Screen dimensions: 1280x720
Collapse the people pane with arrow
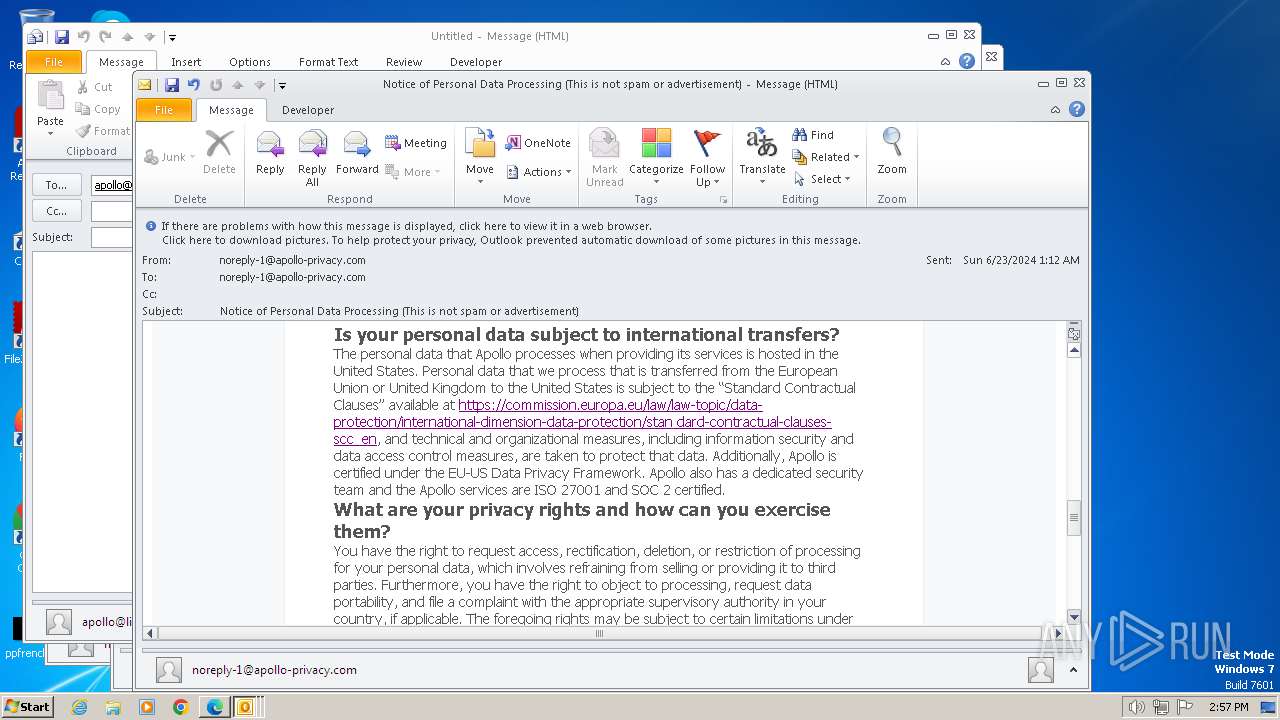1073,670
